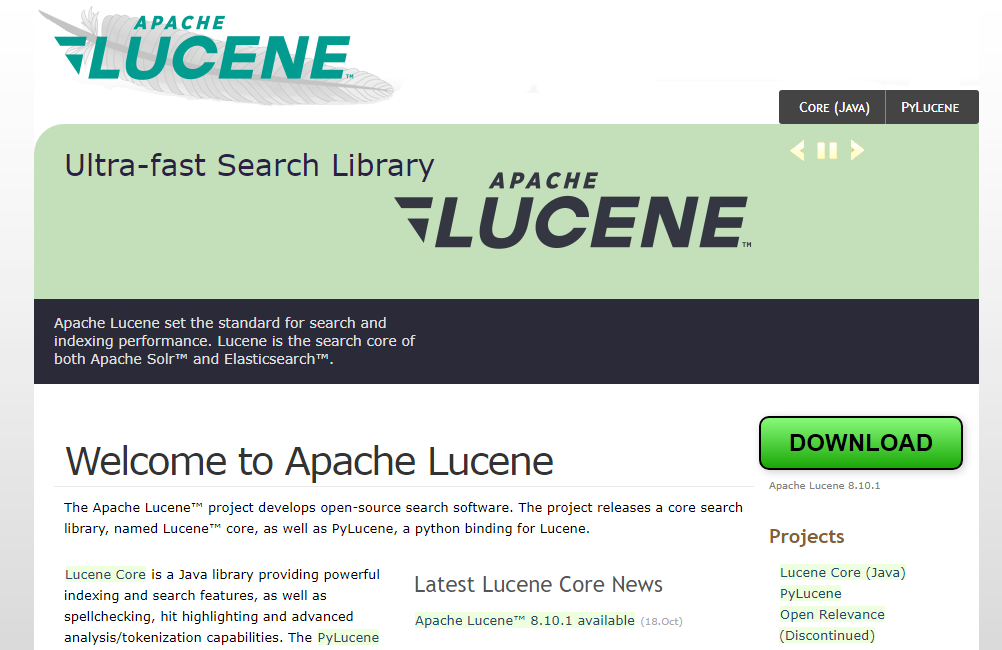Click the Apache Lucene 8.10.1 version text
This screenshot has height=650, width=1002.
(824, 486)
